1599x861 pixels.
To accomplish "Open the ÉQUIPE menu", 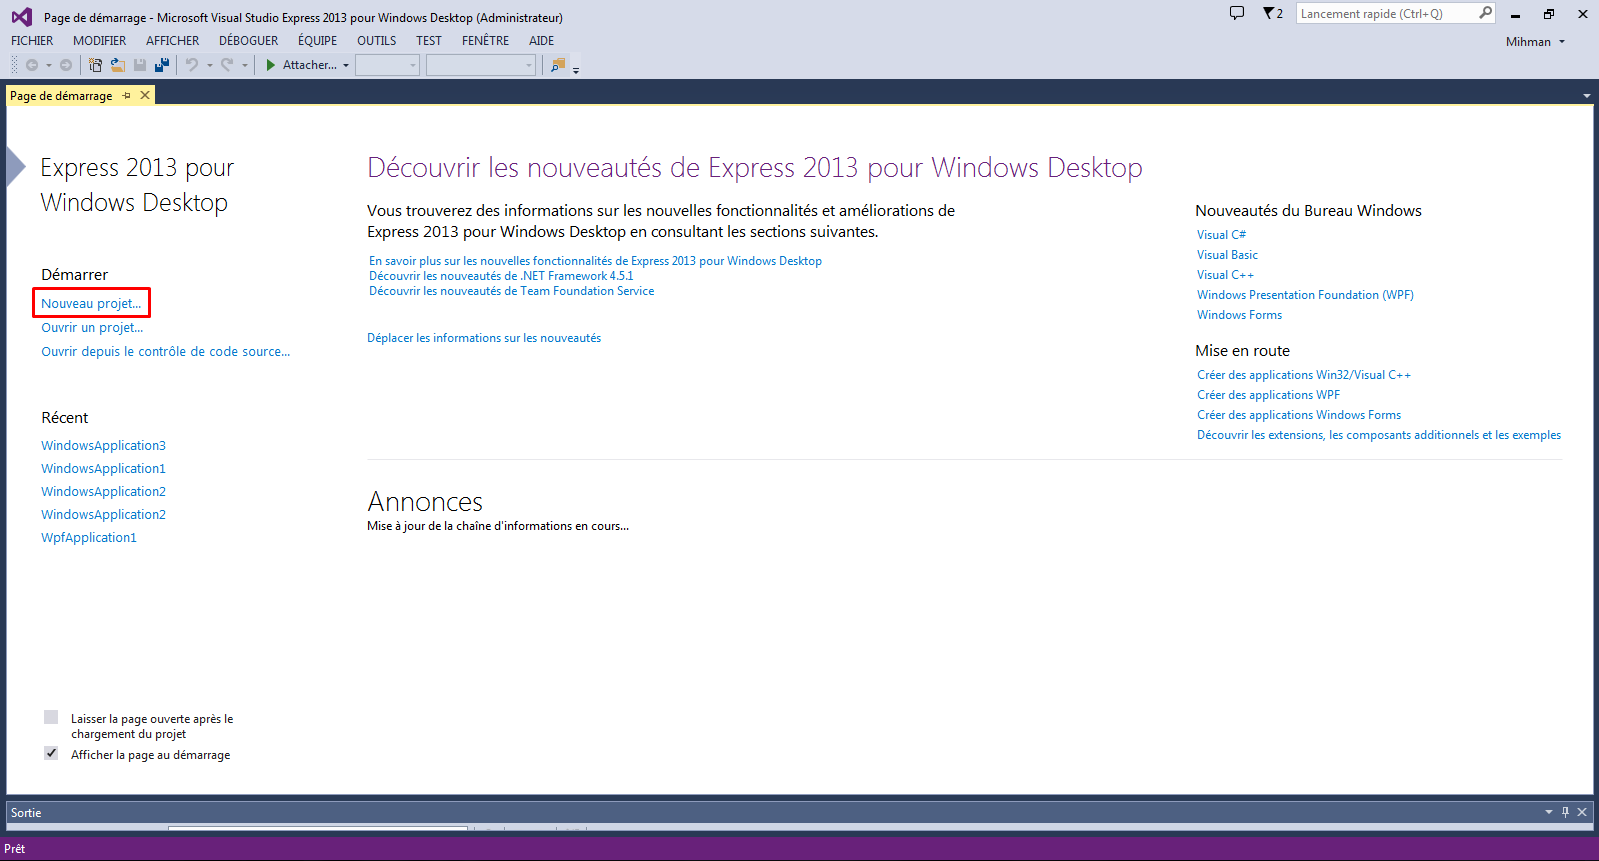I will [x=318, y=41].
